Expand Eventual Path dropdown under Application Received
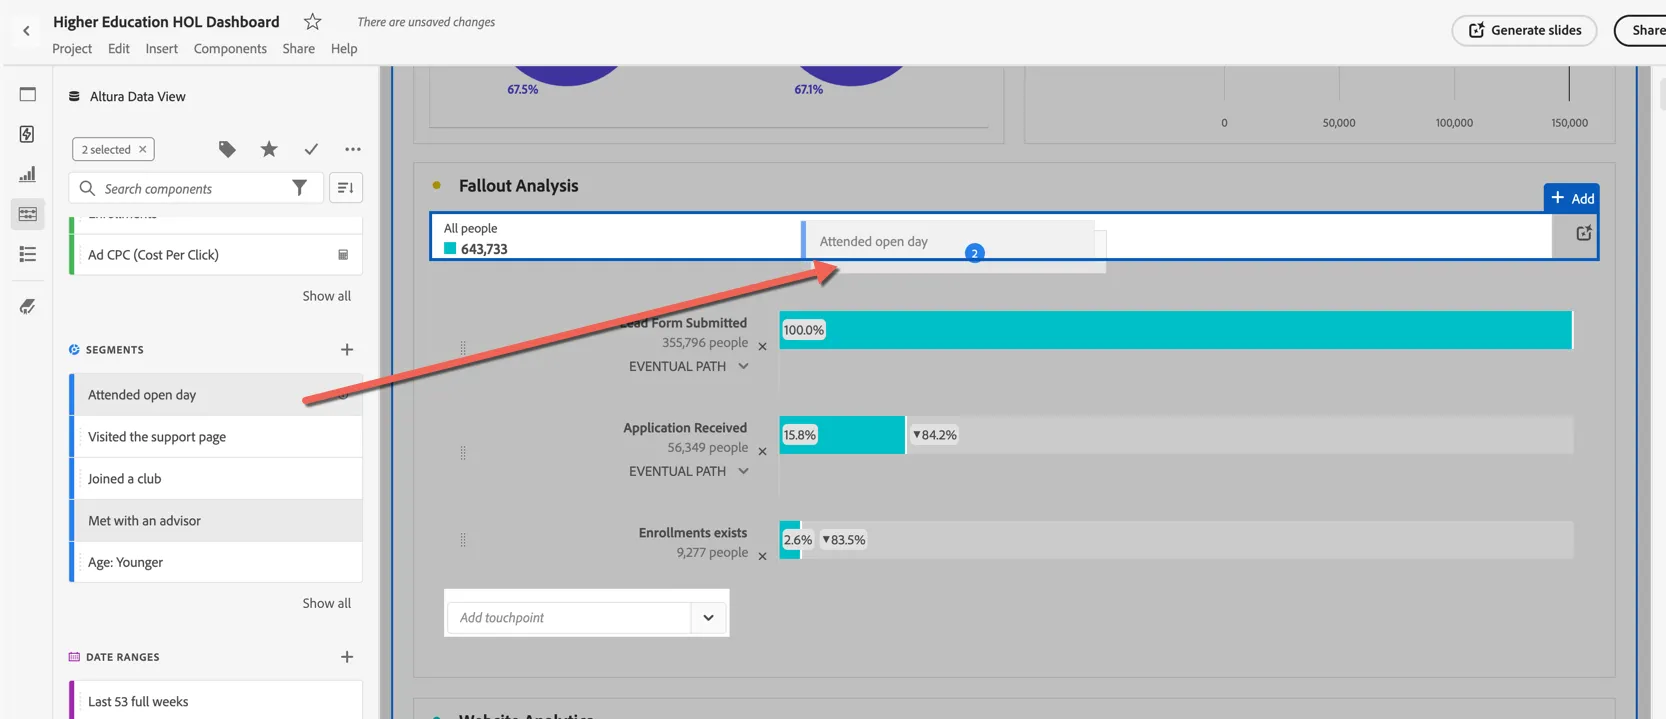The width and height of the screenshot is (1666, 719). tap(689, 471)
